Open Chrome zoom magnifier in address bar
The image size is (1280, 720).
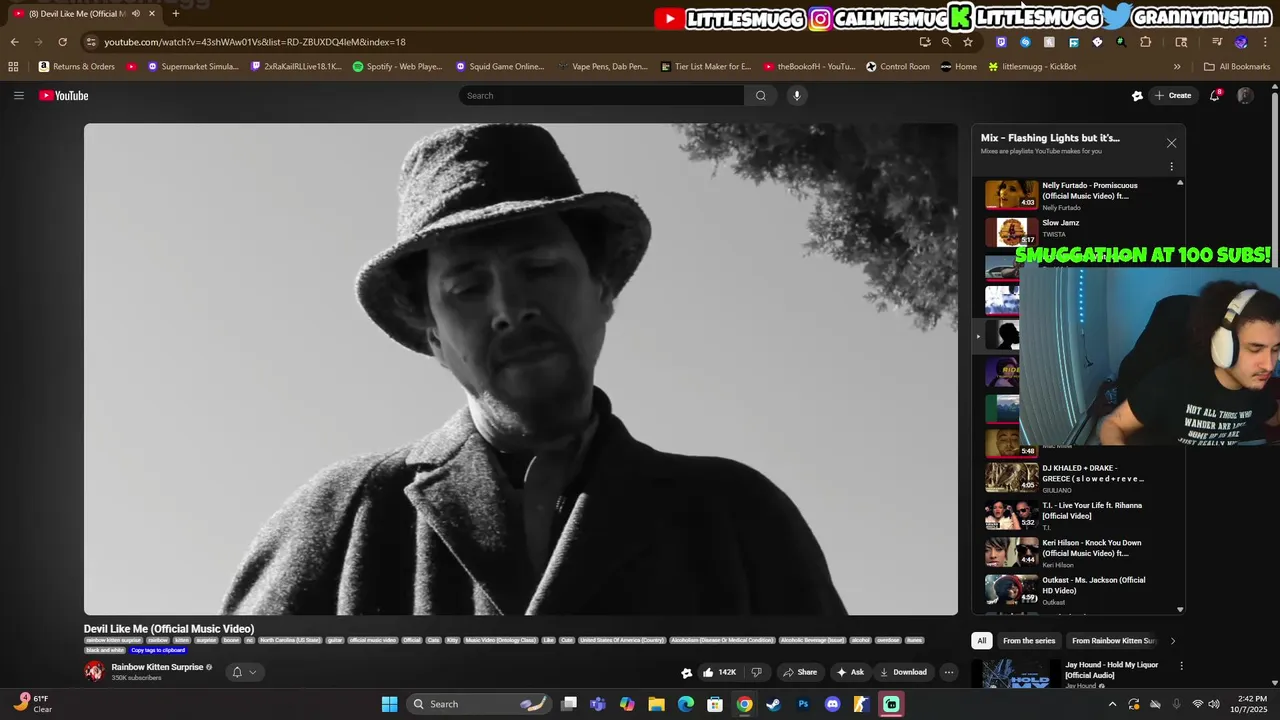click(x=946, y=42)
